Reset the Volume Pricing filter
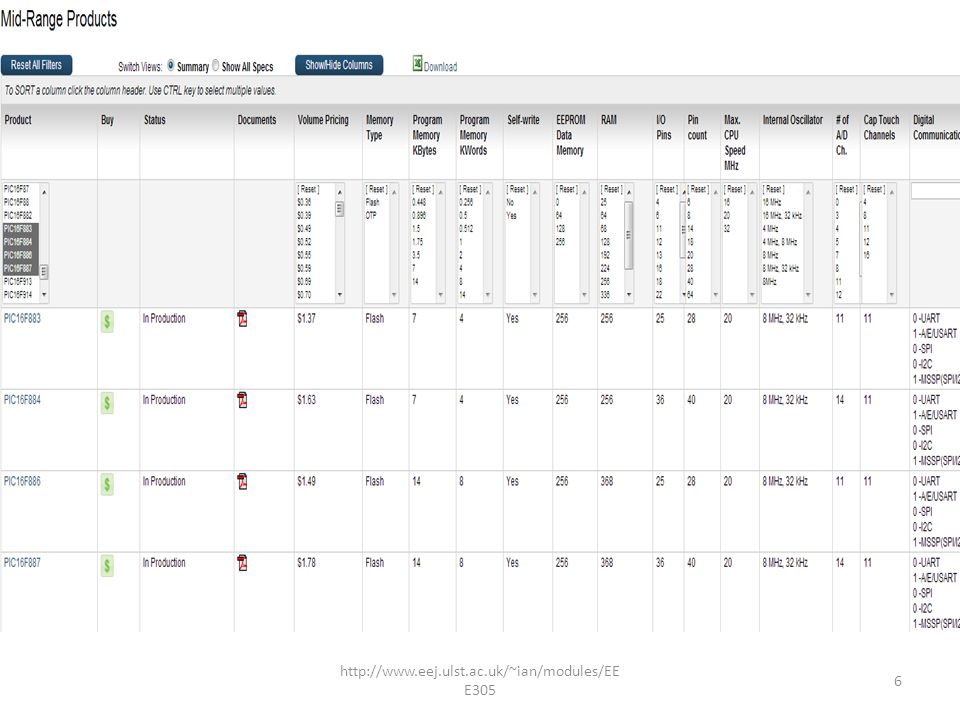 click(x=308, y=189)
